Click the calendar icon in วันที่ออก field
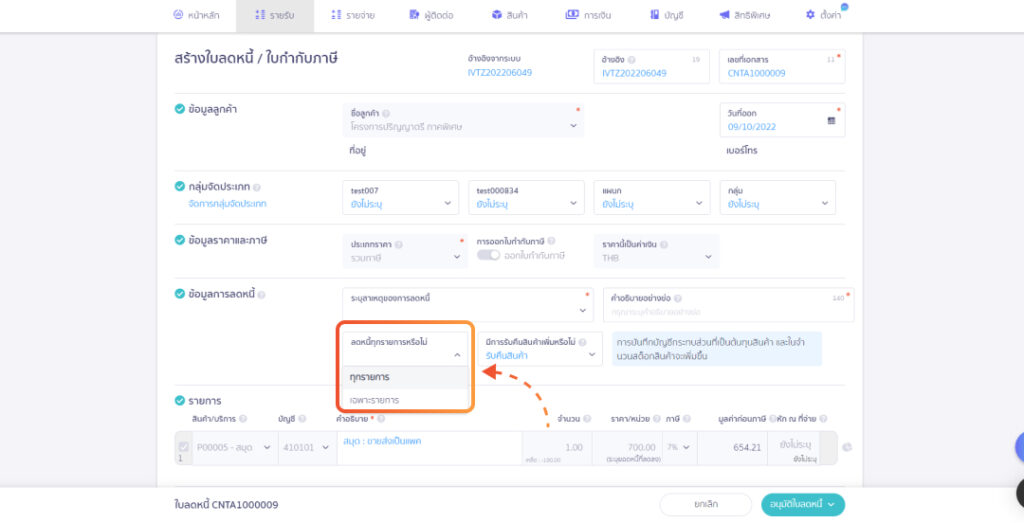 click(831, 121)
